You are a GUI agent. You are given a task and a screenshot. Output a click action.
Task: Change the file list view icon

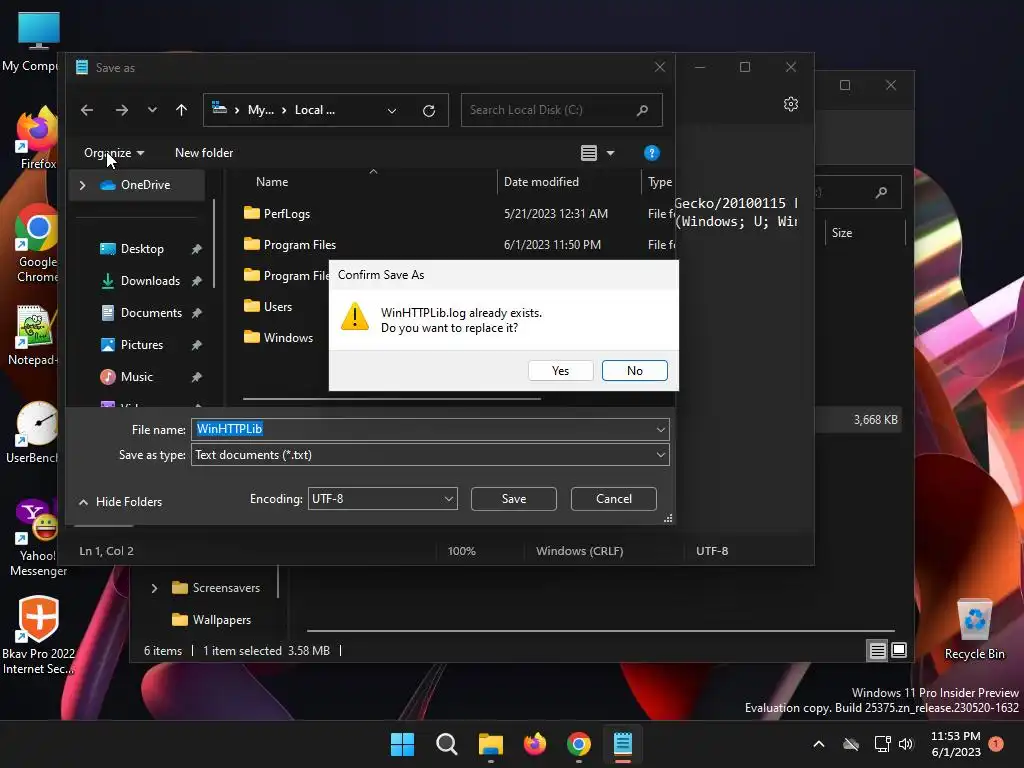588,153
